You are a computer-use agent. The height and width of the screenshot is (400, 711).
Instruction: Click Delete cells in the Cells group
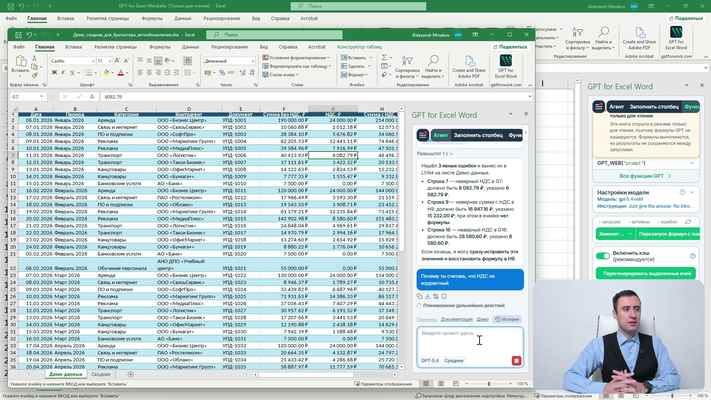[x=354, y=66]
